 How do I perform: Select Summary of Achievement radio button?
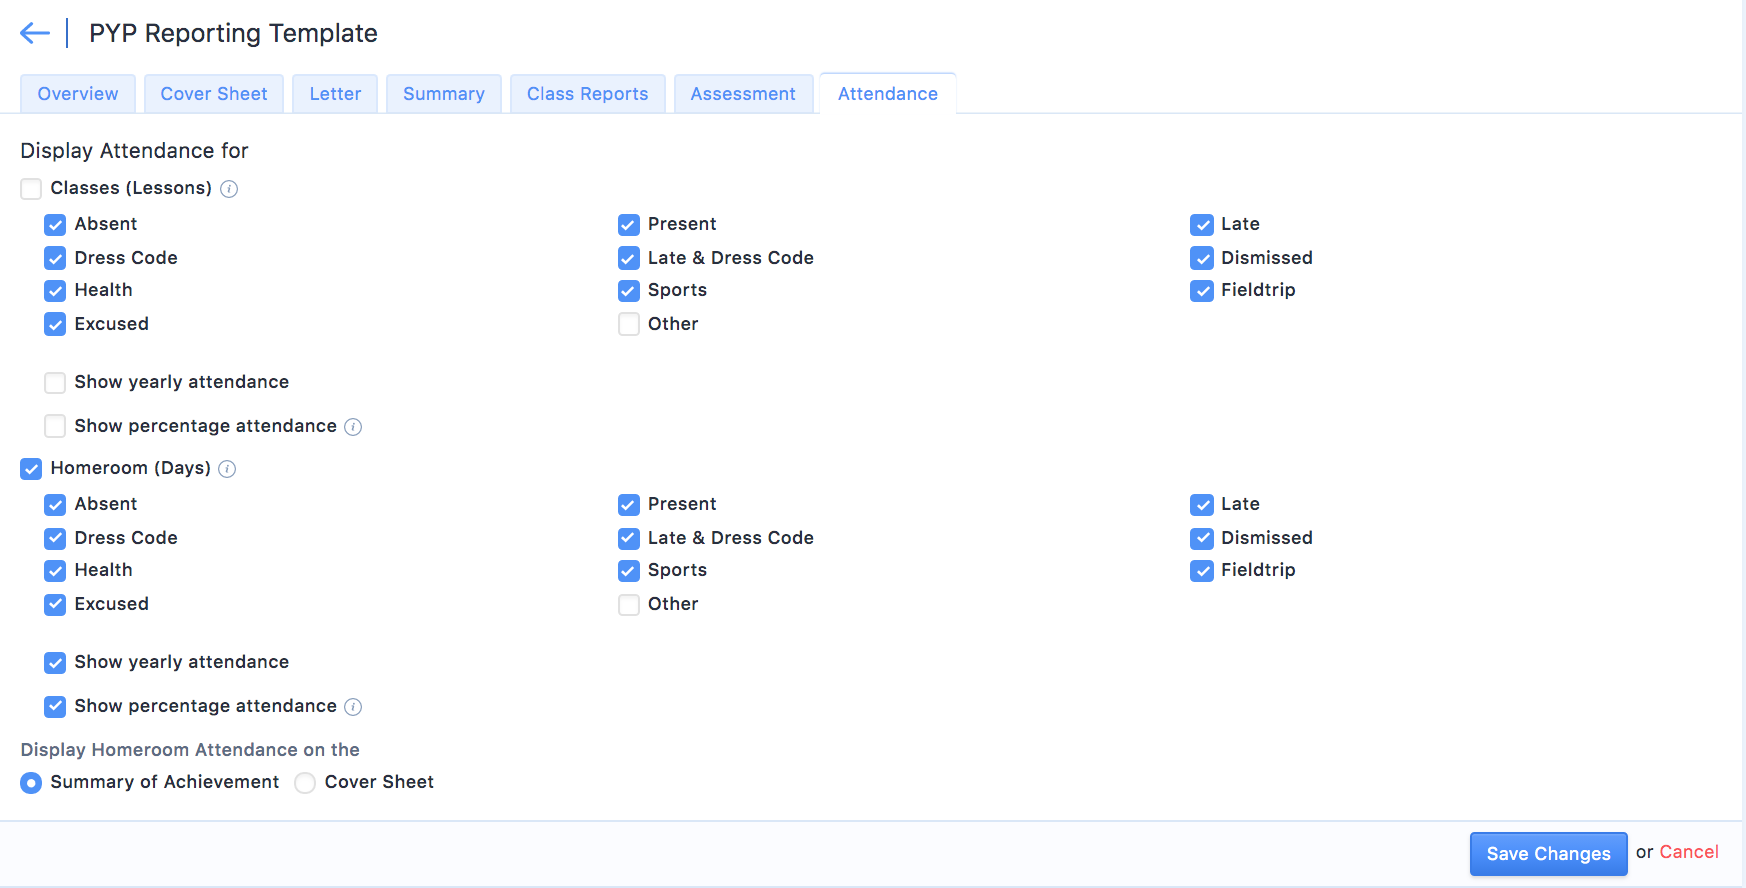(31, 783)
